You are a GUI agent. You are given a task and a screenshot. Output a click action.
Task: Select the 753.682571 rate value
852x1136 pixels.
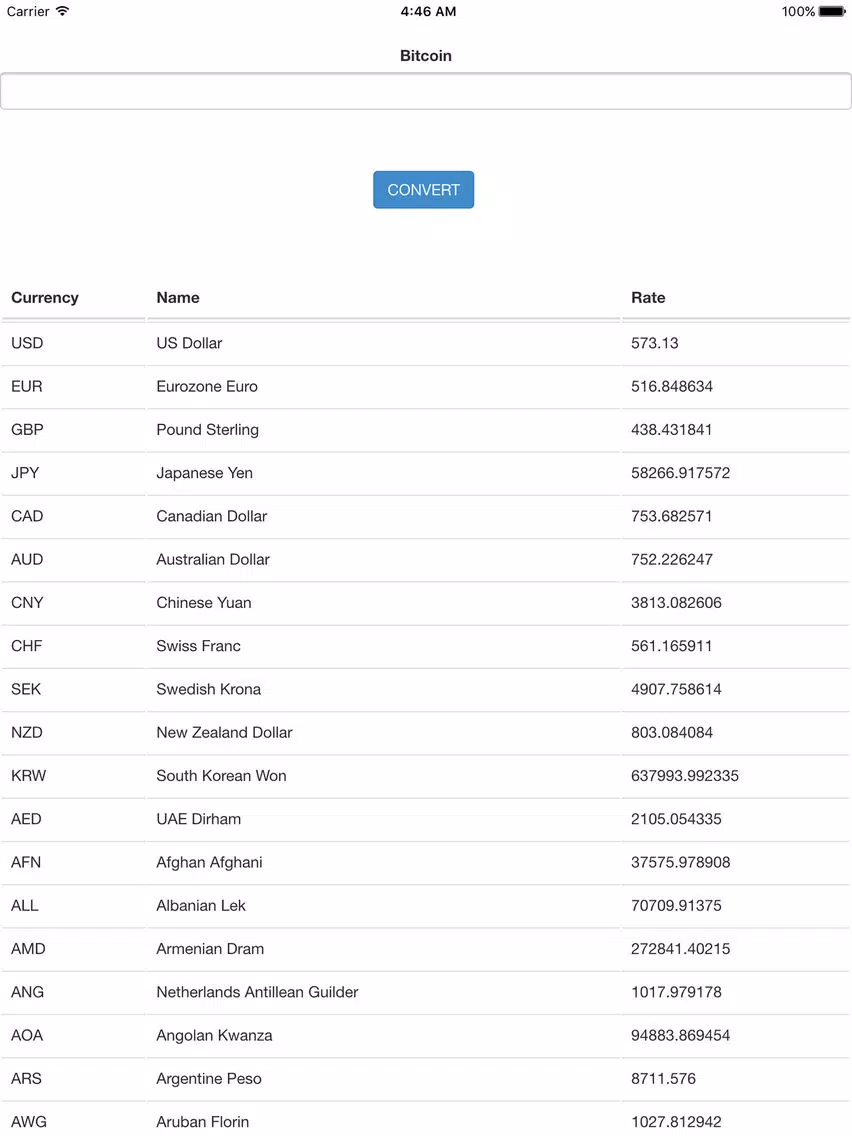point(672,516)
